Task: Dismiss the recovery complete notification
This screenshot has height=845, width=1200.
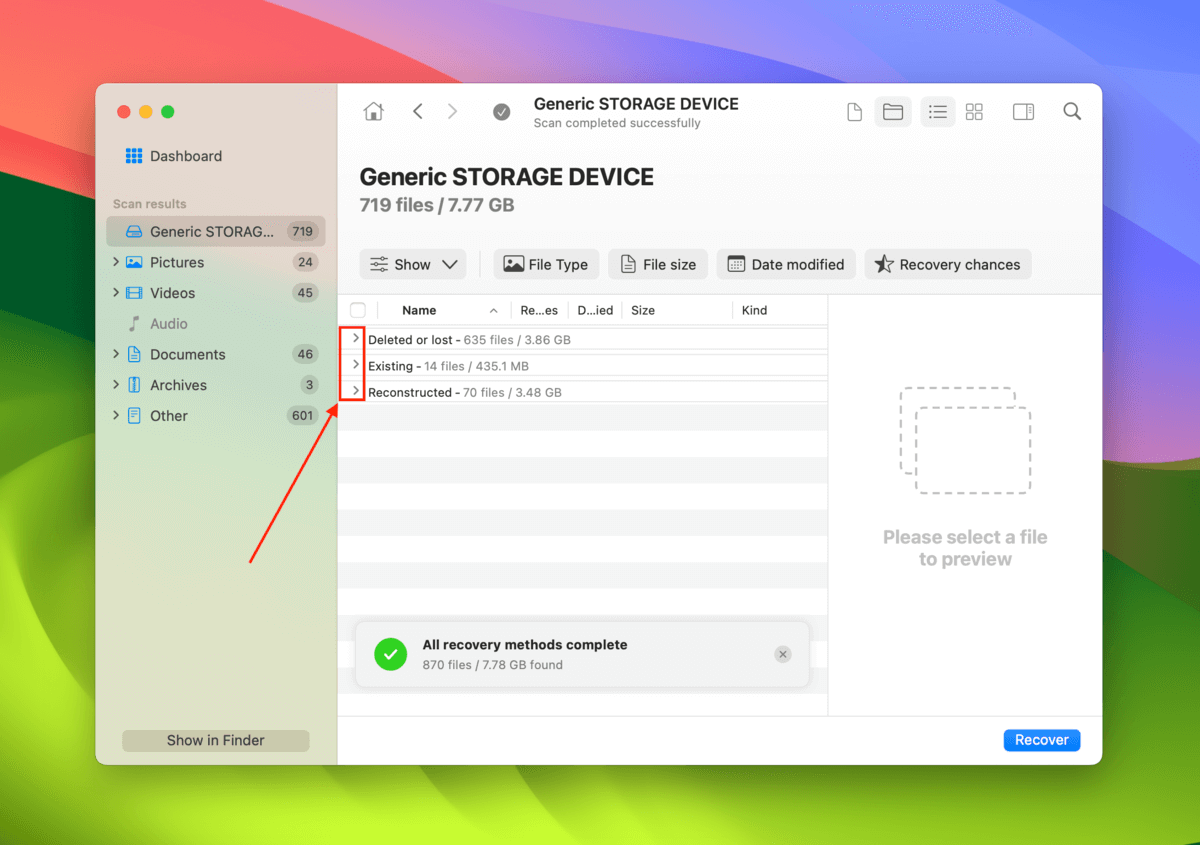Action: [x=783, y=654]
